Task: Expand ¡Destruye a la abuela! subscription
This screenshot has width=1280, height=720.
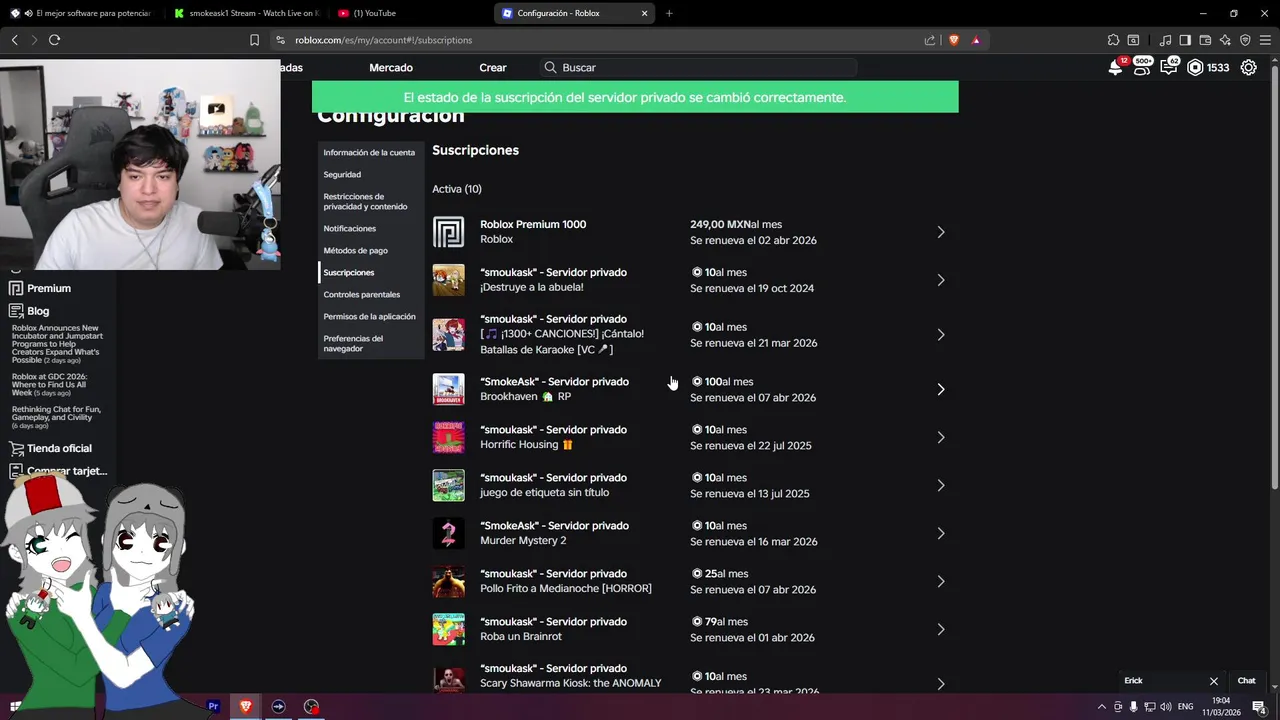Action: coord(941,280)
